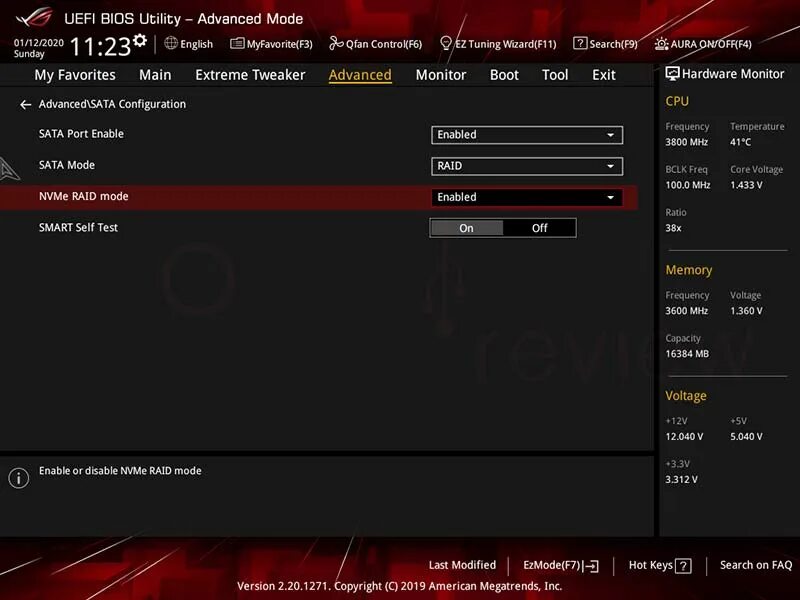Viewport: 800px width, 600px height.
Task: Click the AURA light icon
Action: (x=661, y=44)
